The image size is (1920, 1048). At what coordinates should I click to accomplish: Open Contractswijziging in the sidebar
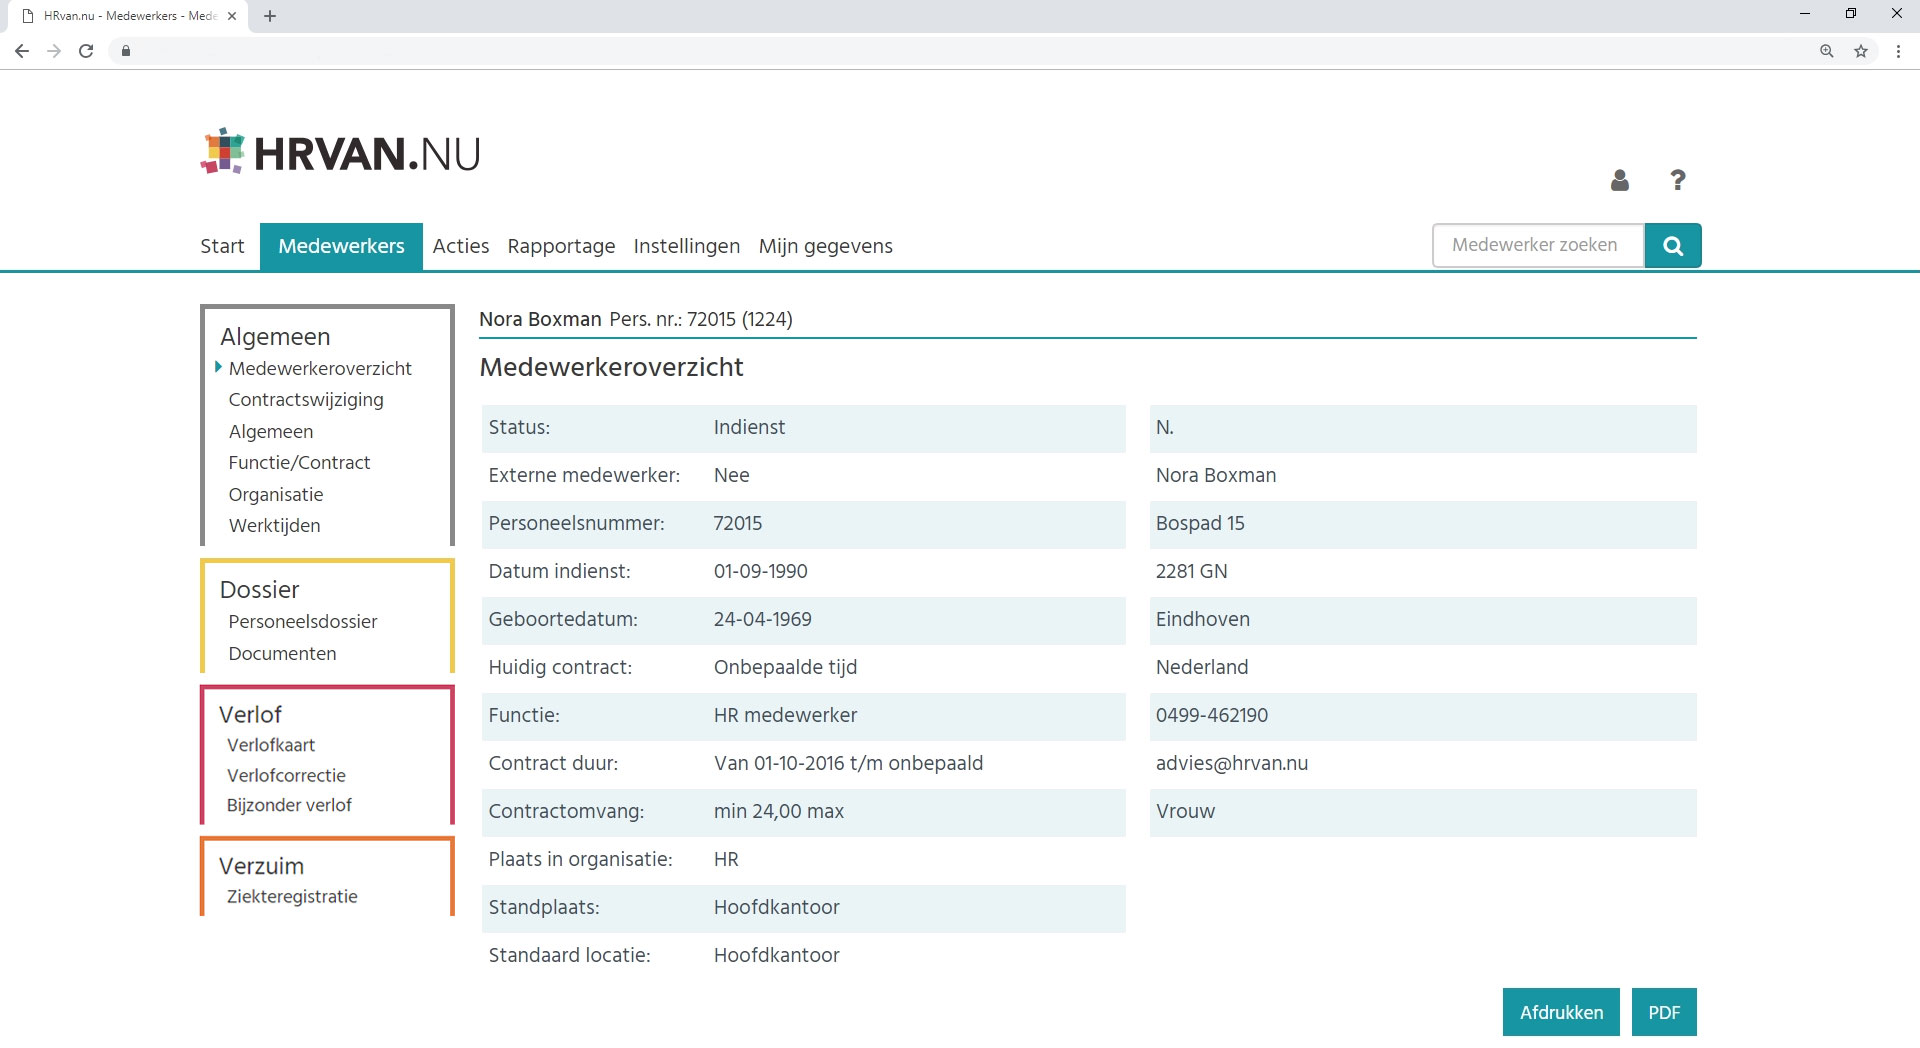[x=306, y=400]
